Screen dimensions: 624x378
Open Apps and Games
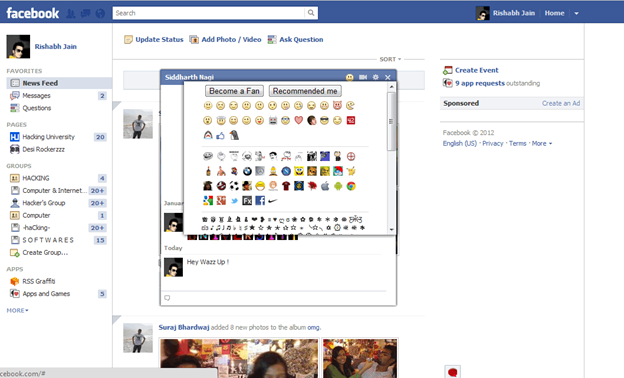[46, 294]
